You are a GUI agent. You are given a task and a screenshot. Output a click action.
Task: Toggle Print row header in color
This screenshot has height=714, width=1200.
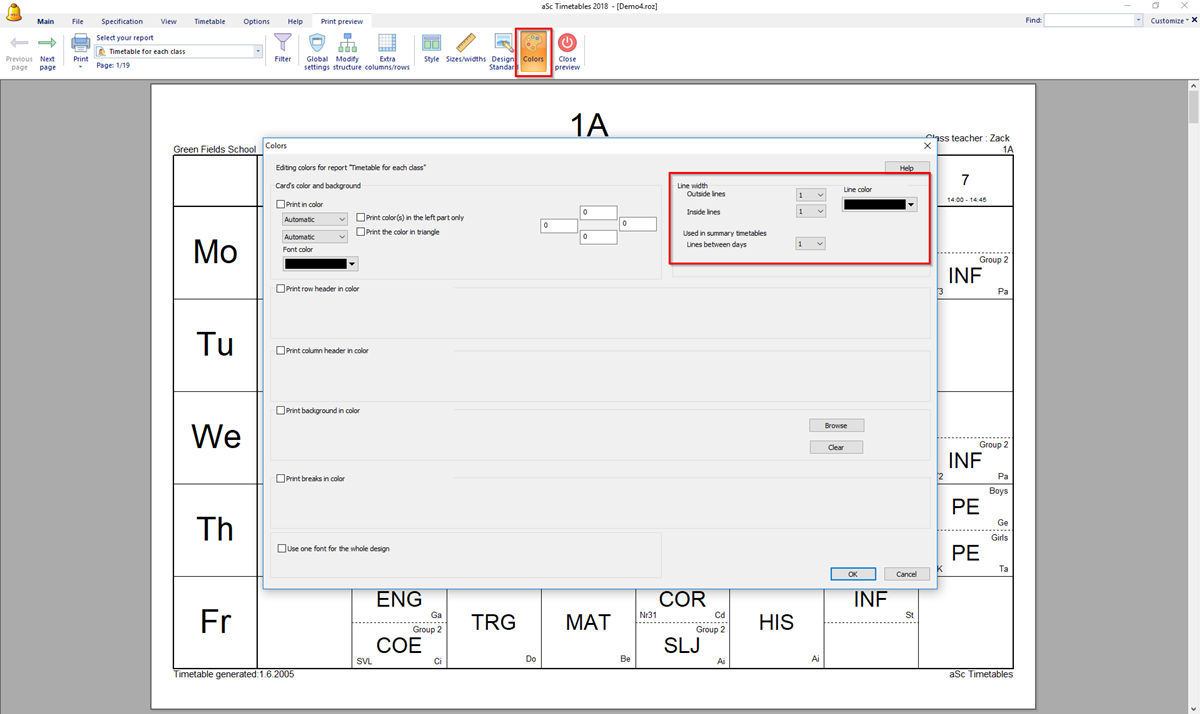281,289
